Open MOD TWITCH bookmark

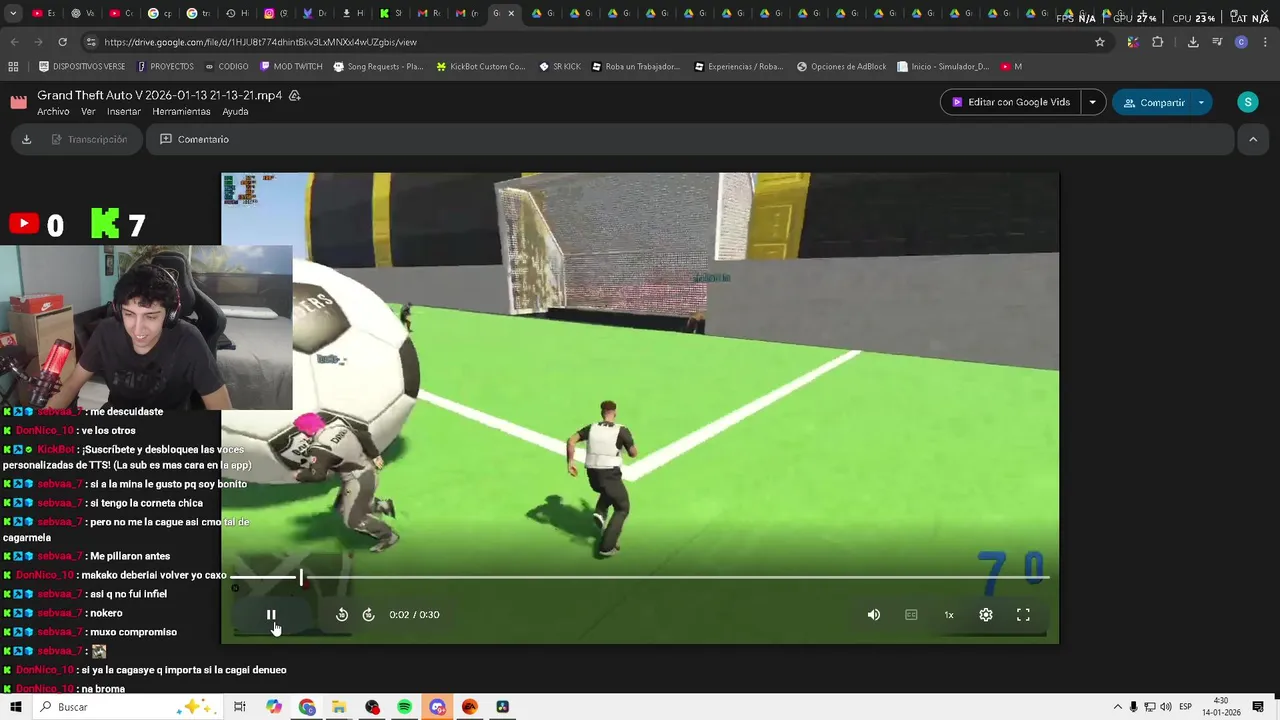pos(291,67)
